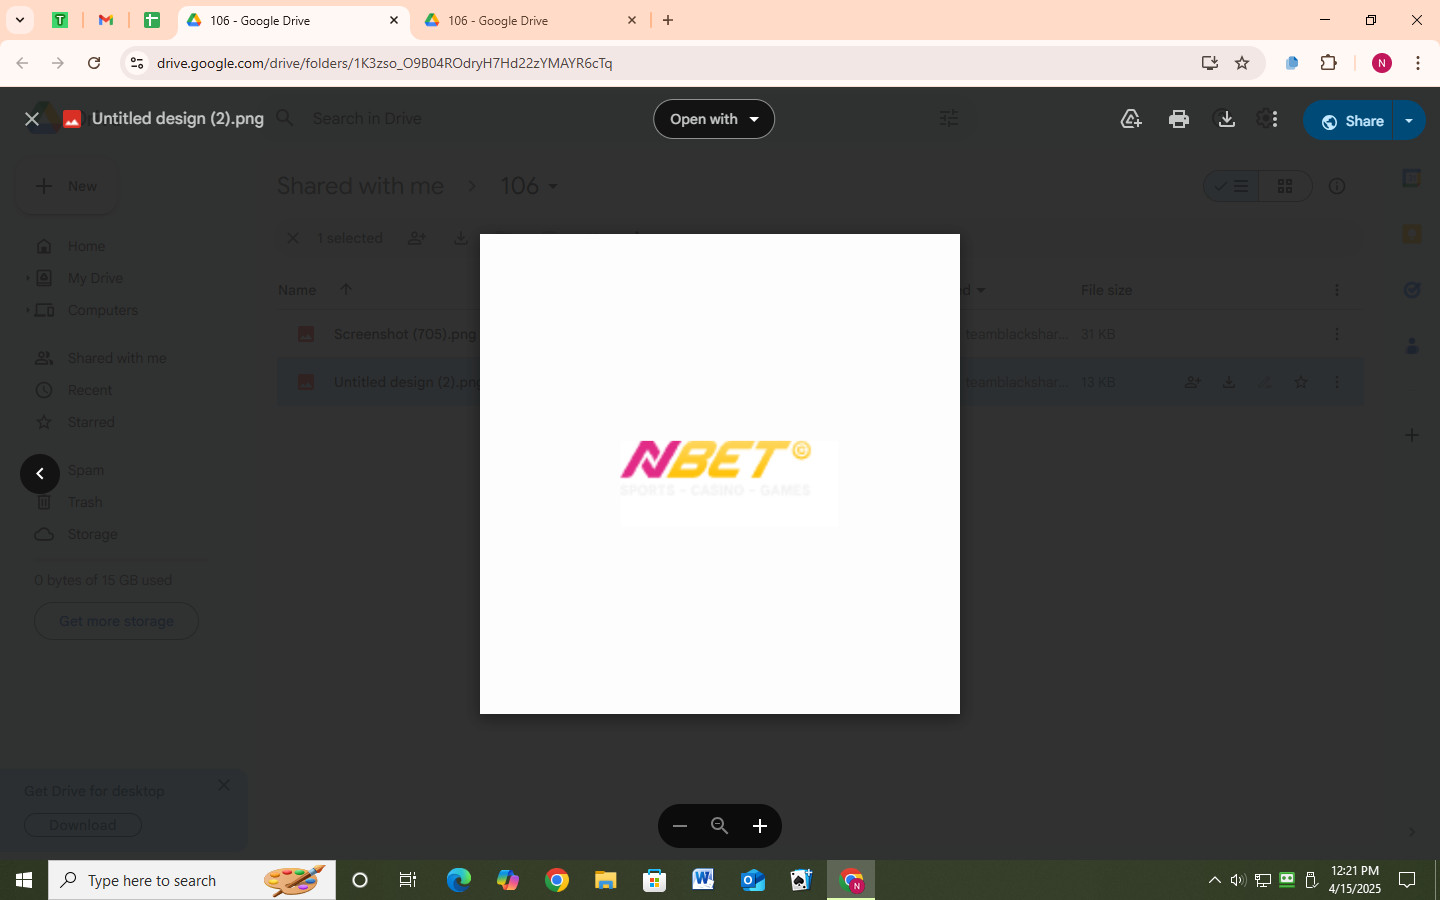Expand My Drive tree arrow
The width and height of the screenshot is (1440, 900).
coord(27,278)
